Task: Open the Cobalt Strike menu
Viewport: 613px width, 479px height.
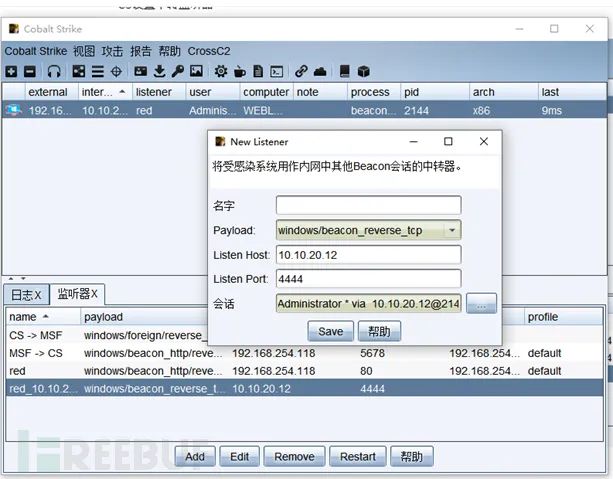Action: click(x=36, y=51)
